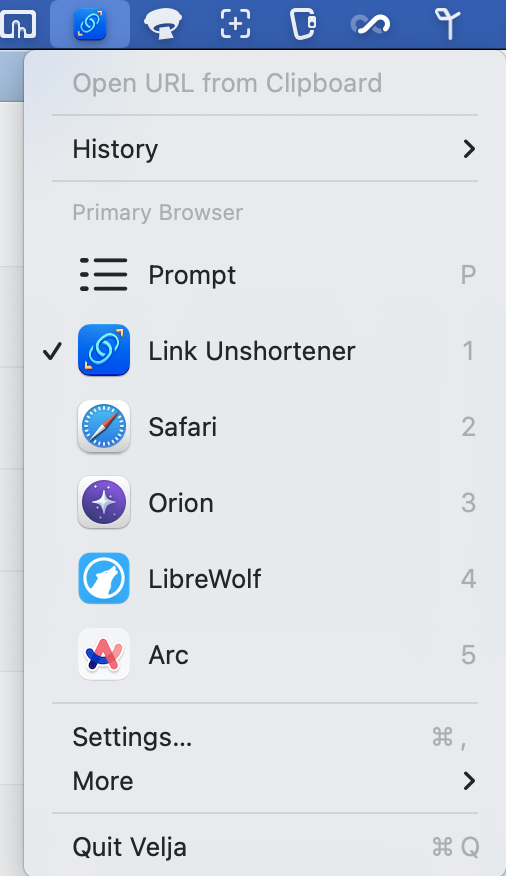This screenshot has height=876, width=506.
Task: Select Prompt as primary browser
Action: point(265,275)
